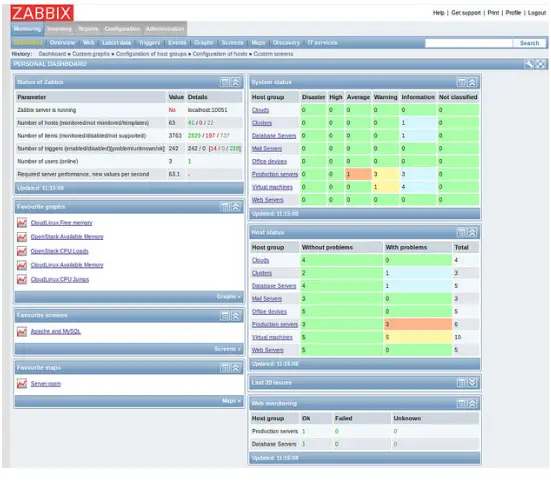Click 'Configuration of host groups' history entry
The width and height of the screenshot is (551, 481).
click(x=151, y=54)
